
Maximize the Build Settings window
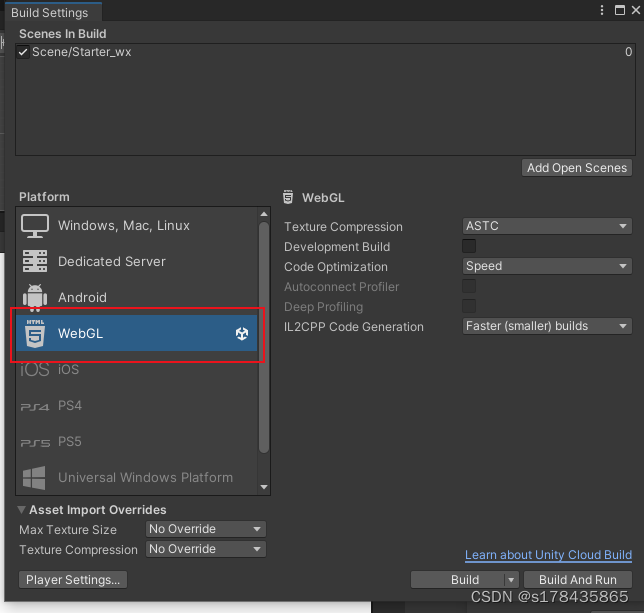pyautogui.click(x=620, y=10)
